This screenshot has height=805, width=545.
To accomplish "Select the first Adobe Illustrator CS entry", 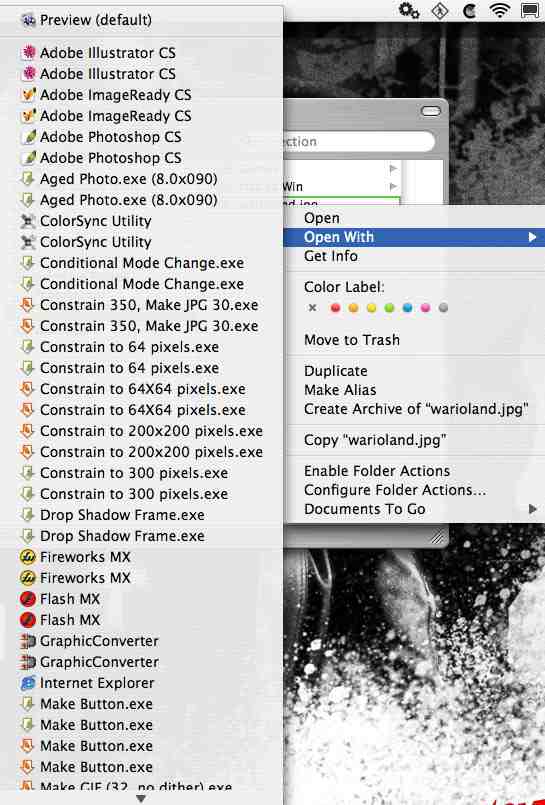I will click(141, 53).
